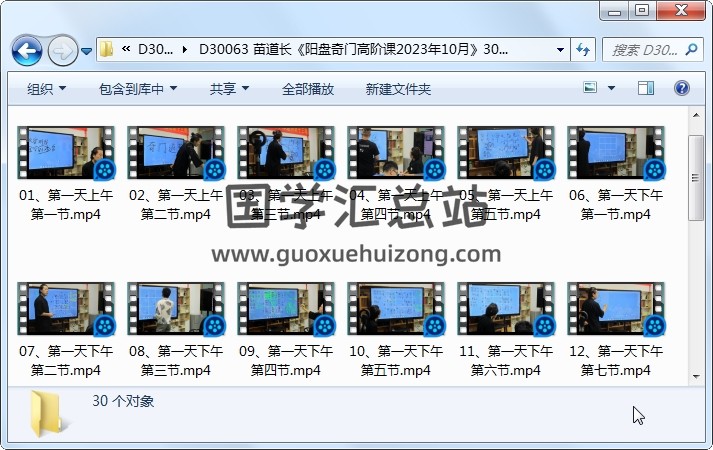Select video 04、第一天上午第四节.mp4 thumbnail
The image size is (713, 450).
pyautogui.click(x=396, y=153)
